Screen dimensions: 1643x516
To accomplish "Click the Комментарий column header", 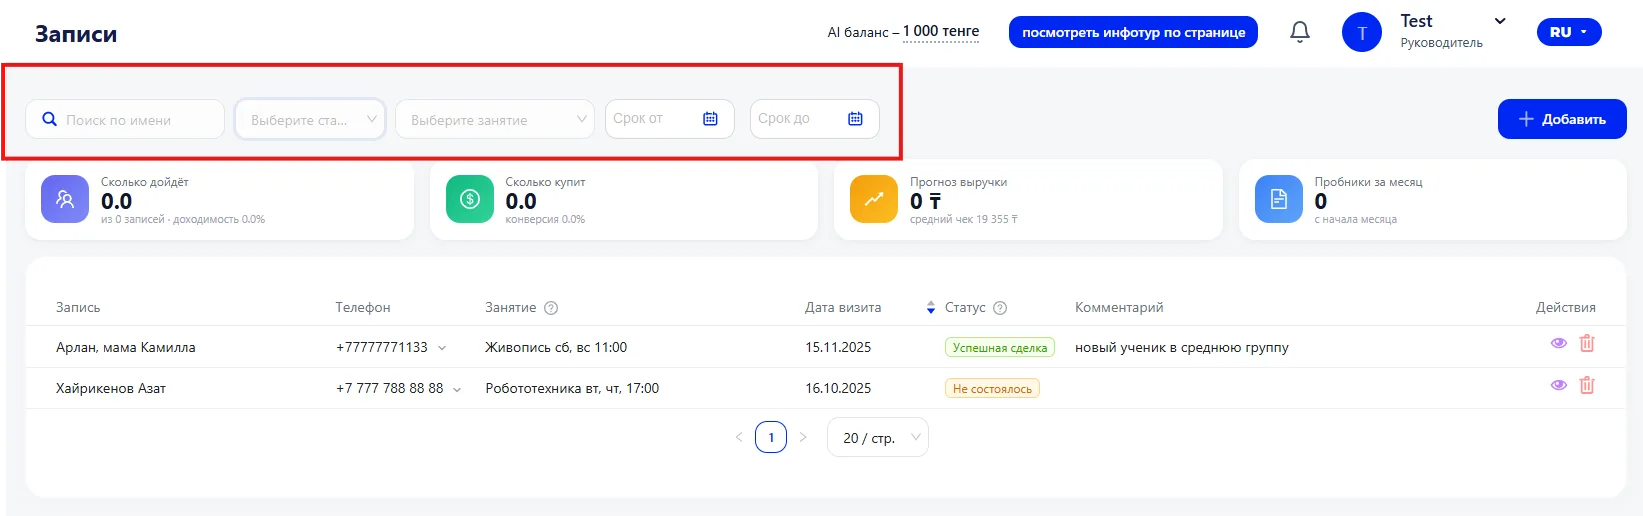I will click(1119, 308).
